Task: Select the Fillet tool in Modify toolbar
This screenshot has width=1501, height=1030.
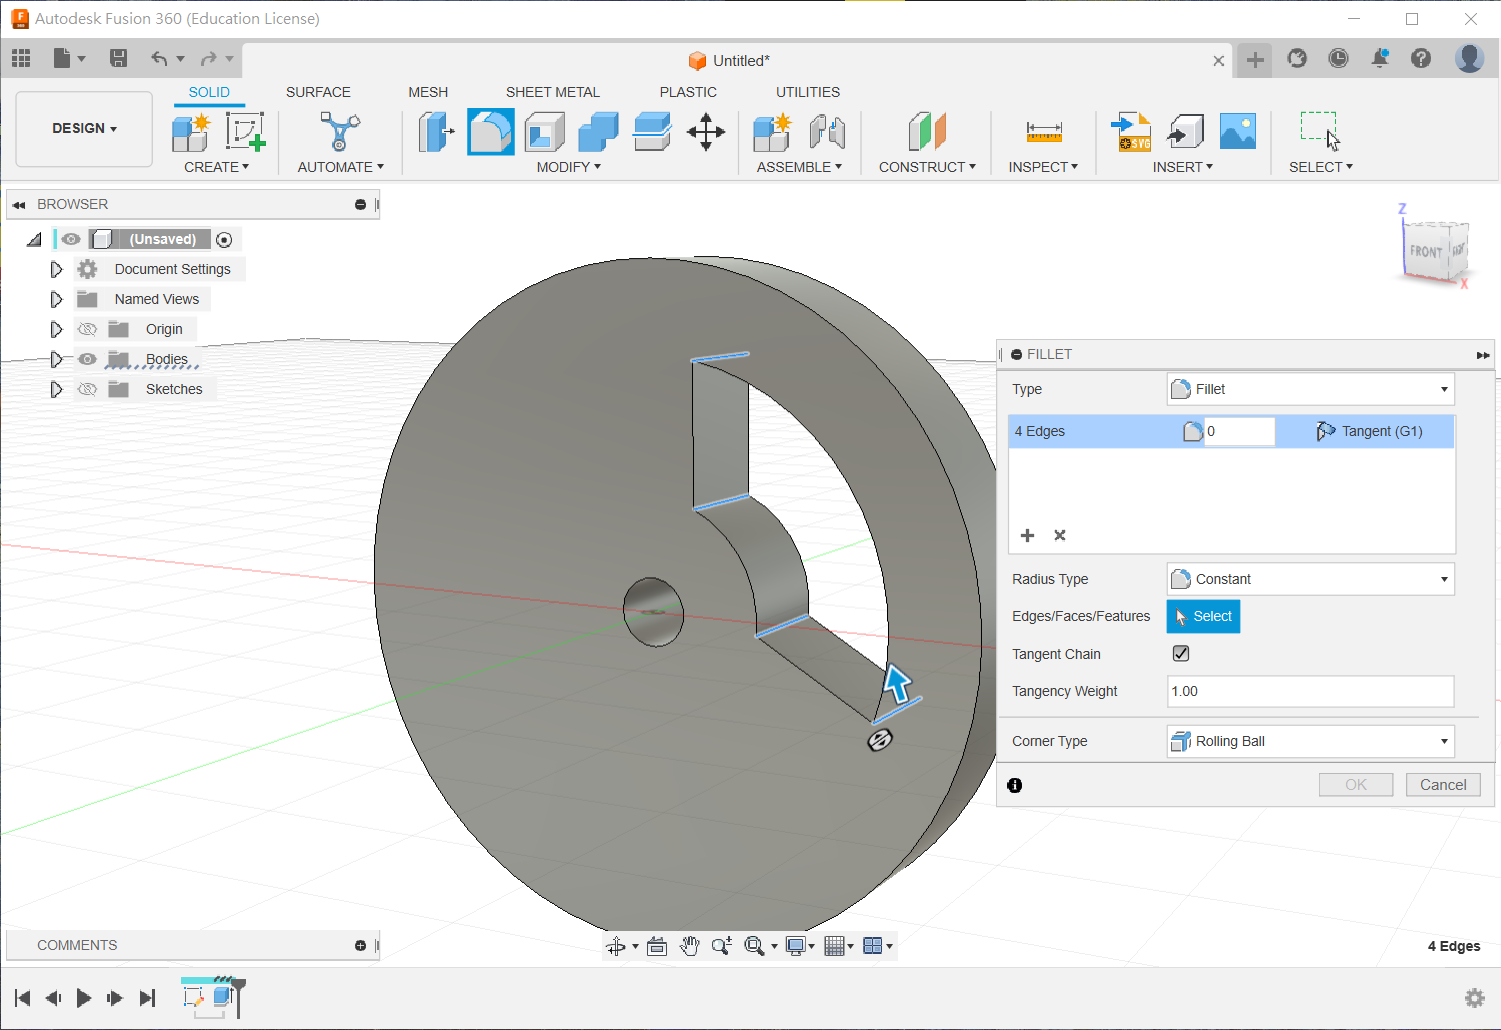Action: tap(490, 132)
